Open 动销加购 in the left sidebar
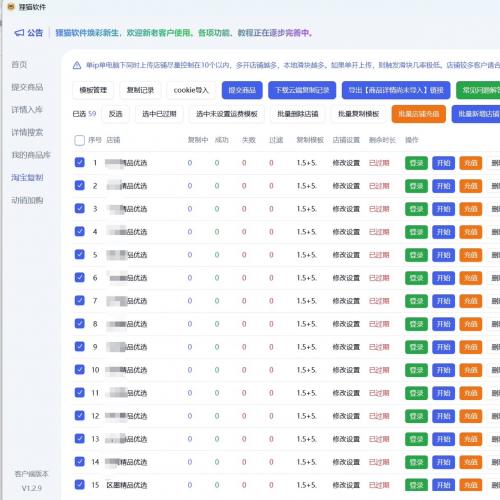Viewport: 500px width, 500px height. tap(27, 200)
